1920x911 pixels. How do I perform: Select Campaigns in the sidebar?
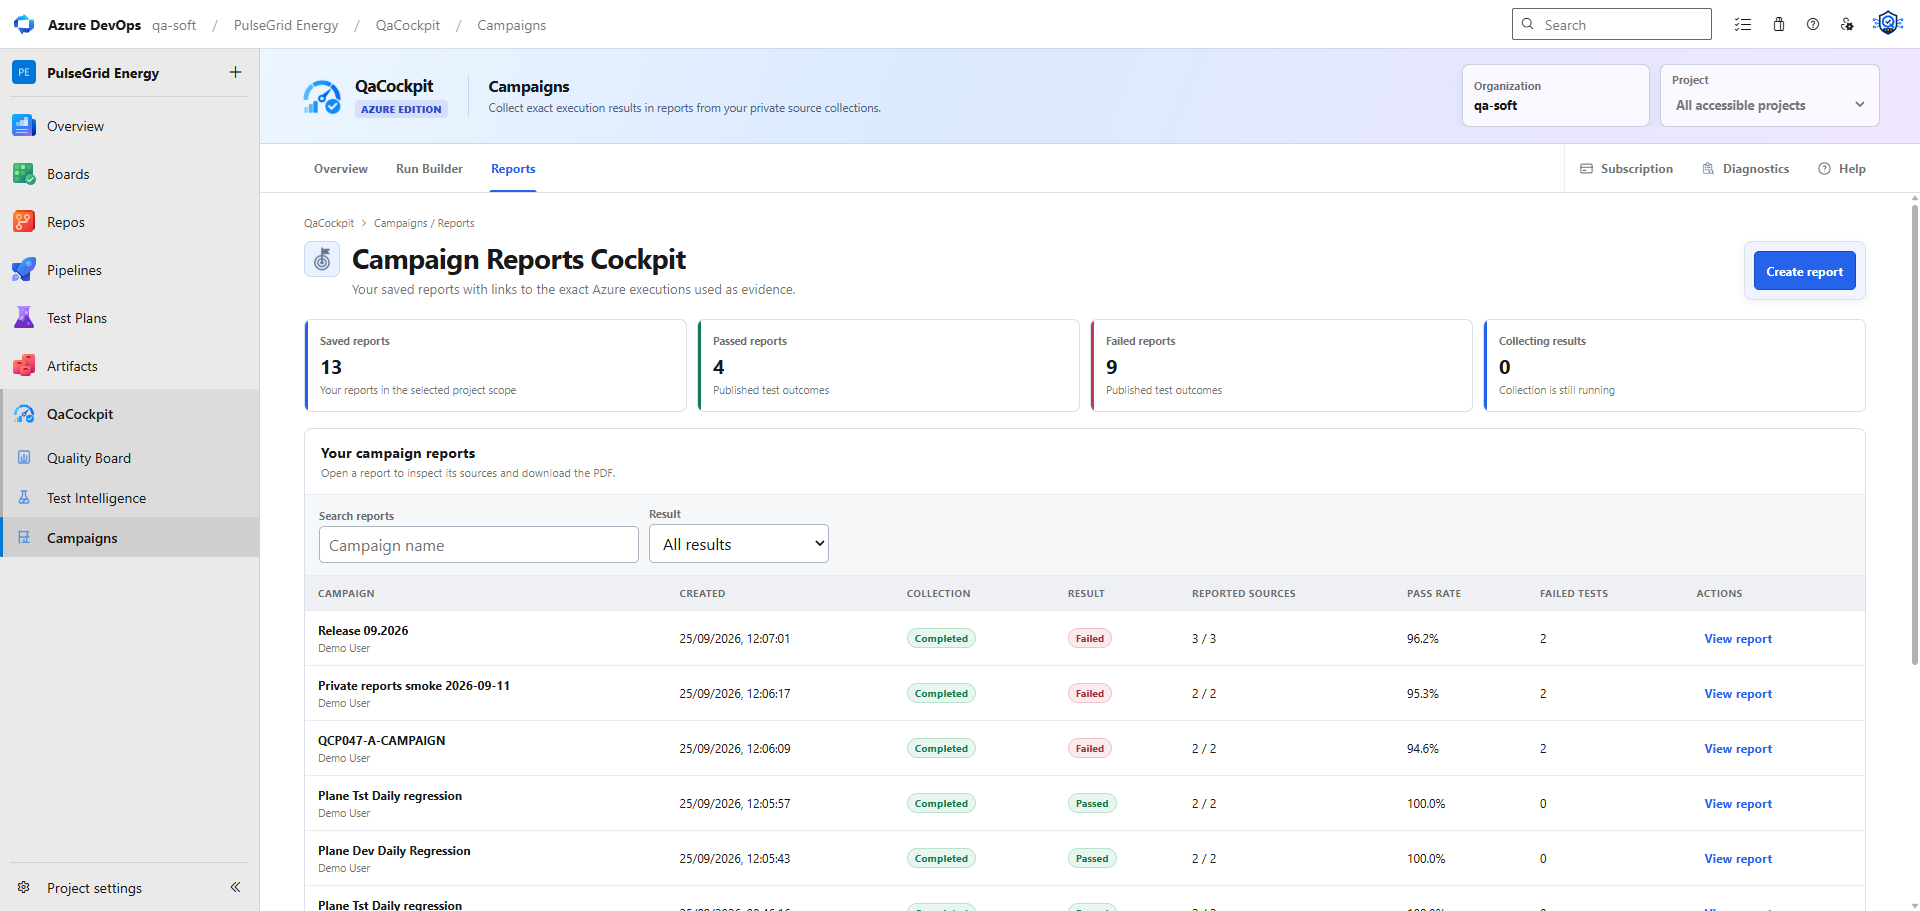point(130,538)
